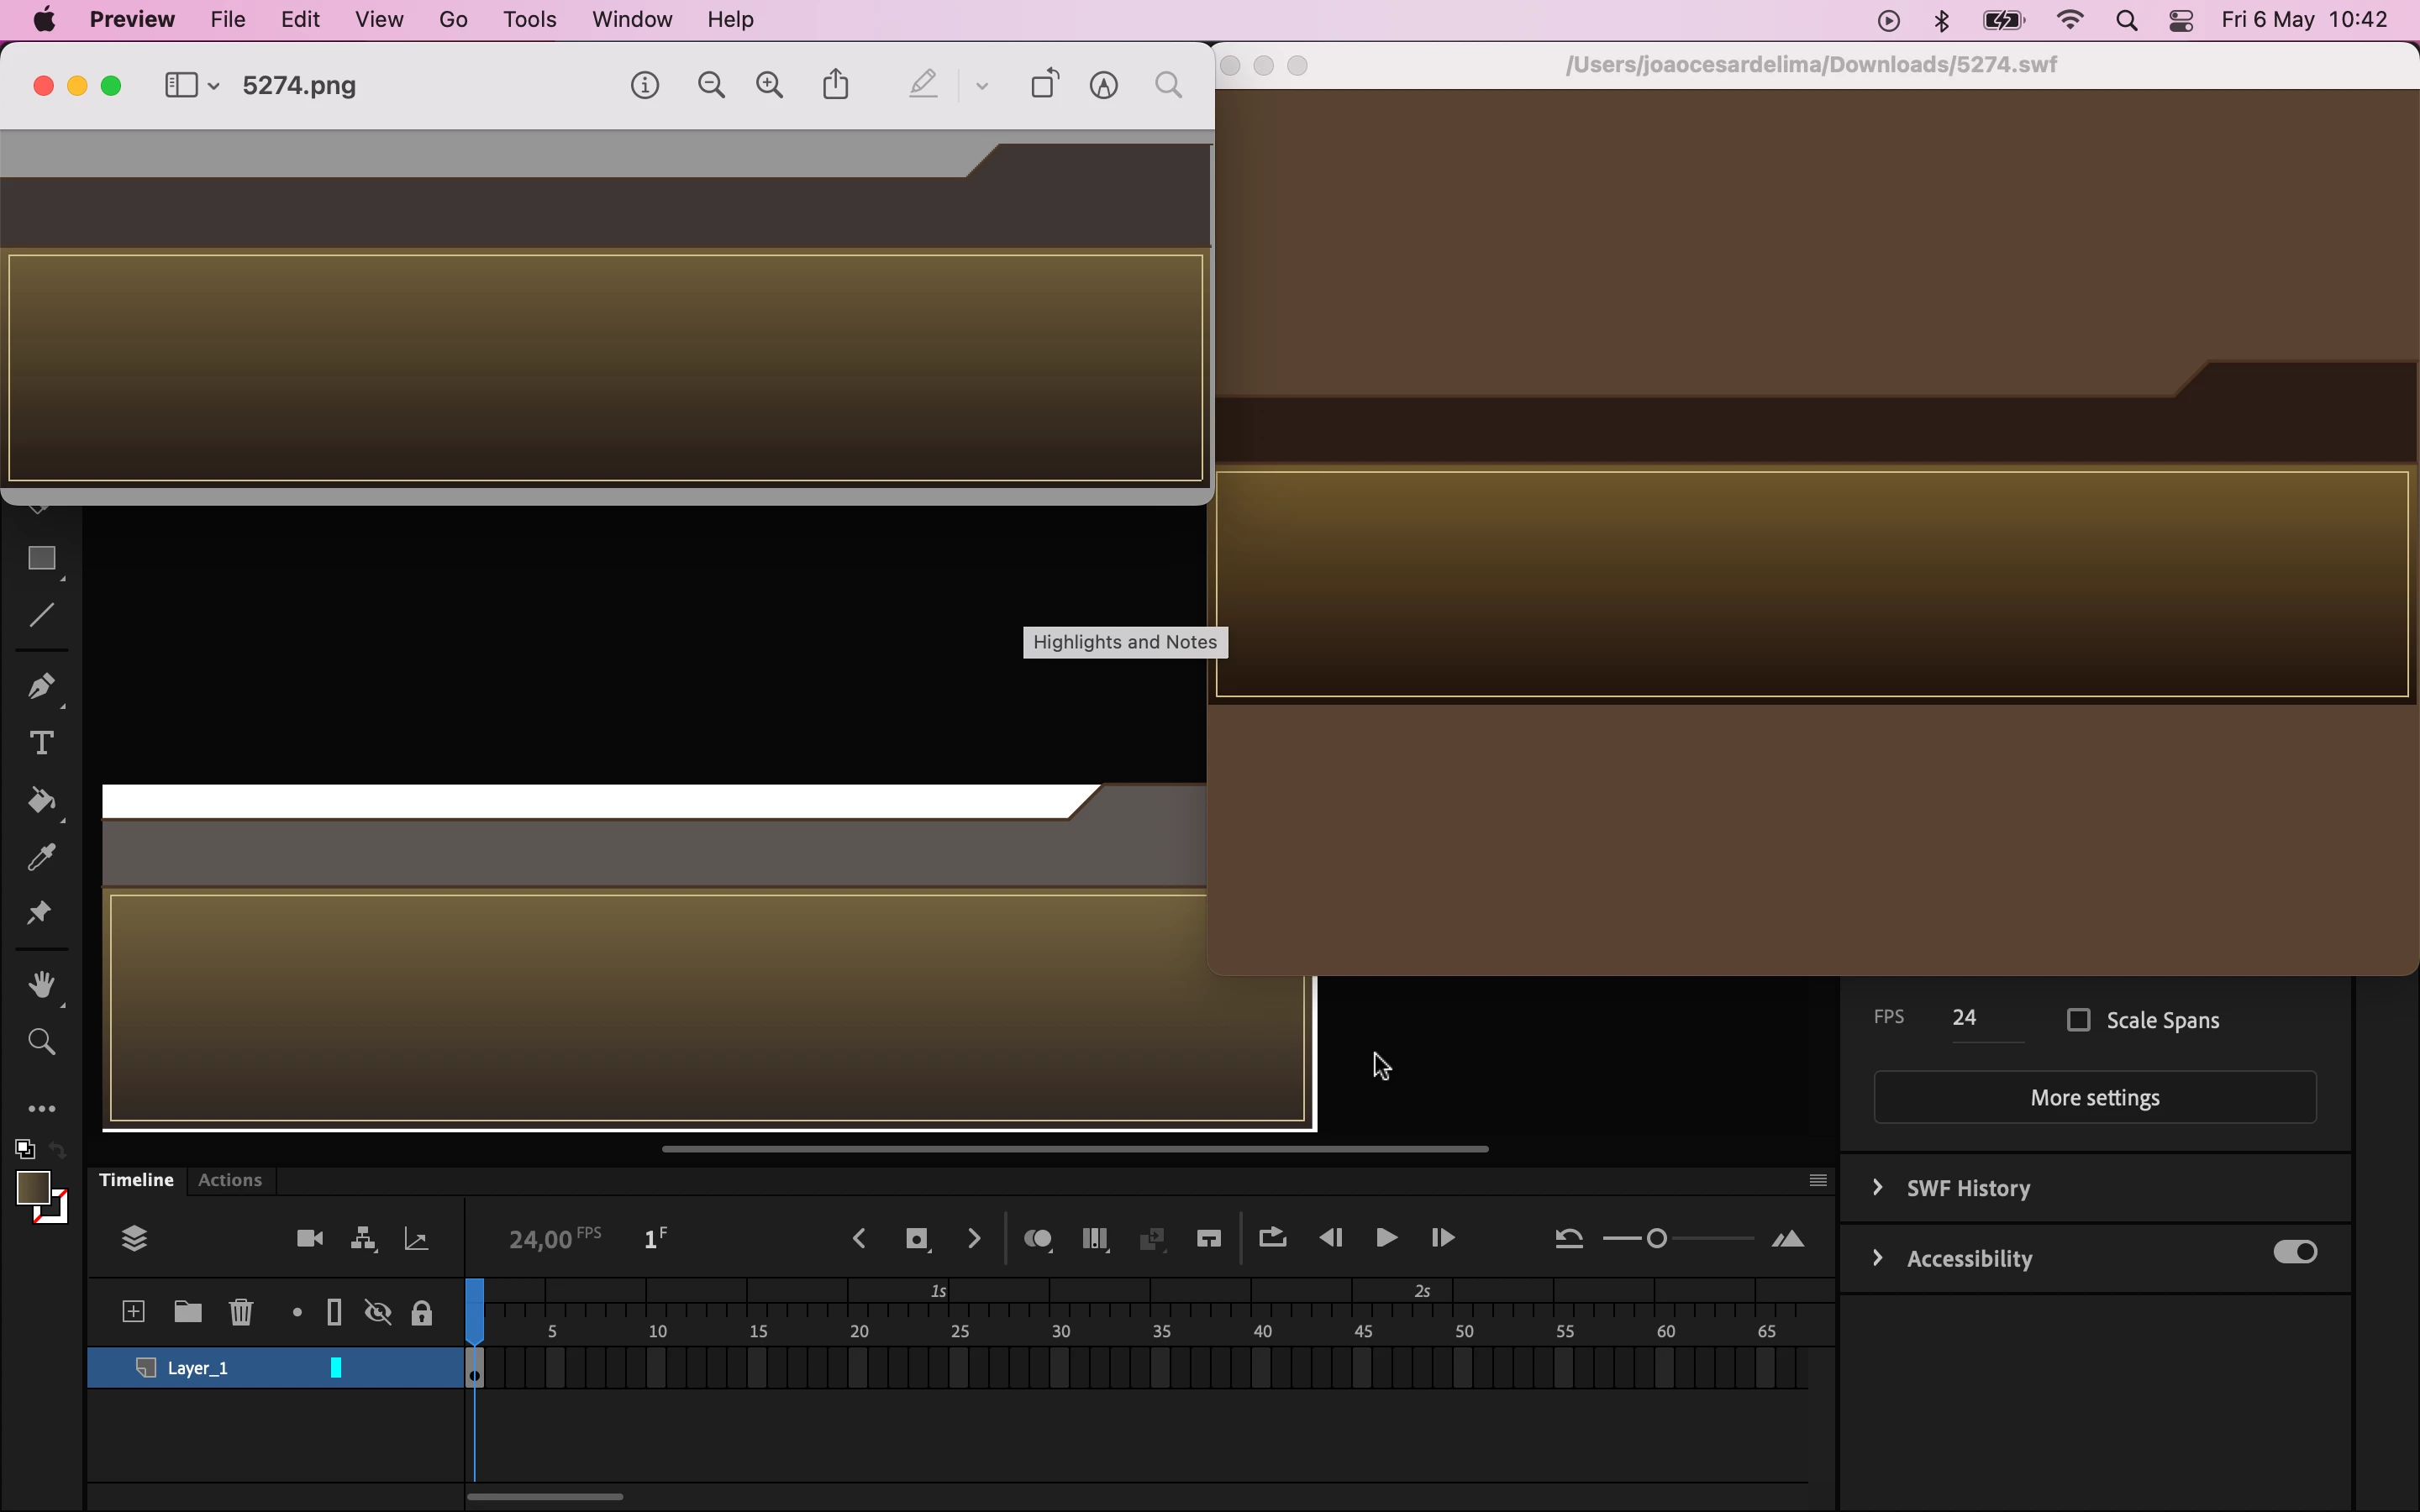The image size is (2420, 1512).
Task: Click the Add Camera icon in timeline
Action: [x=310, y=1239]
